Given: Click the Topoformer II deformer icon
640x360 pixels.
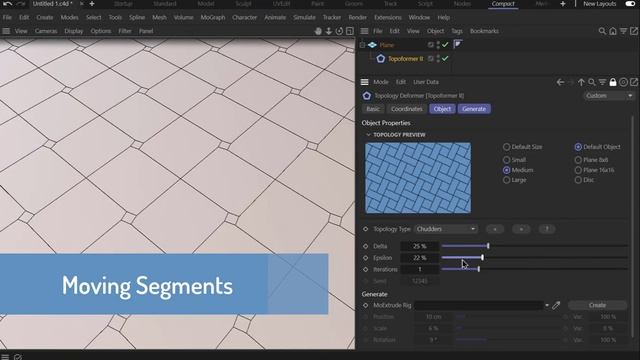Looking at the screenshot, I should click(x=381, y=59).
